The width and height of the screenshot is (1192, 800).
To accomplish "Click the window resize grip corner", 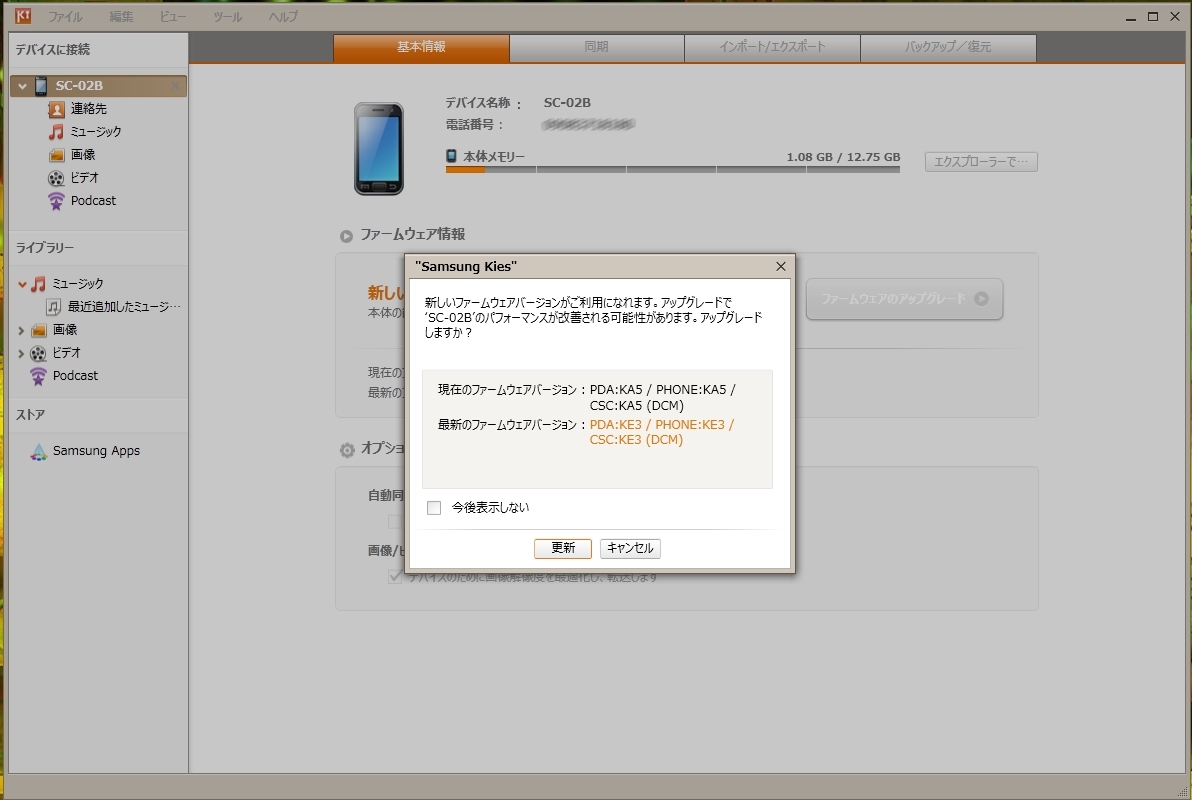I will (1182, 790).
